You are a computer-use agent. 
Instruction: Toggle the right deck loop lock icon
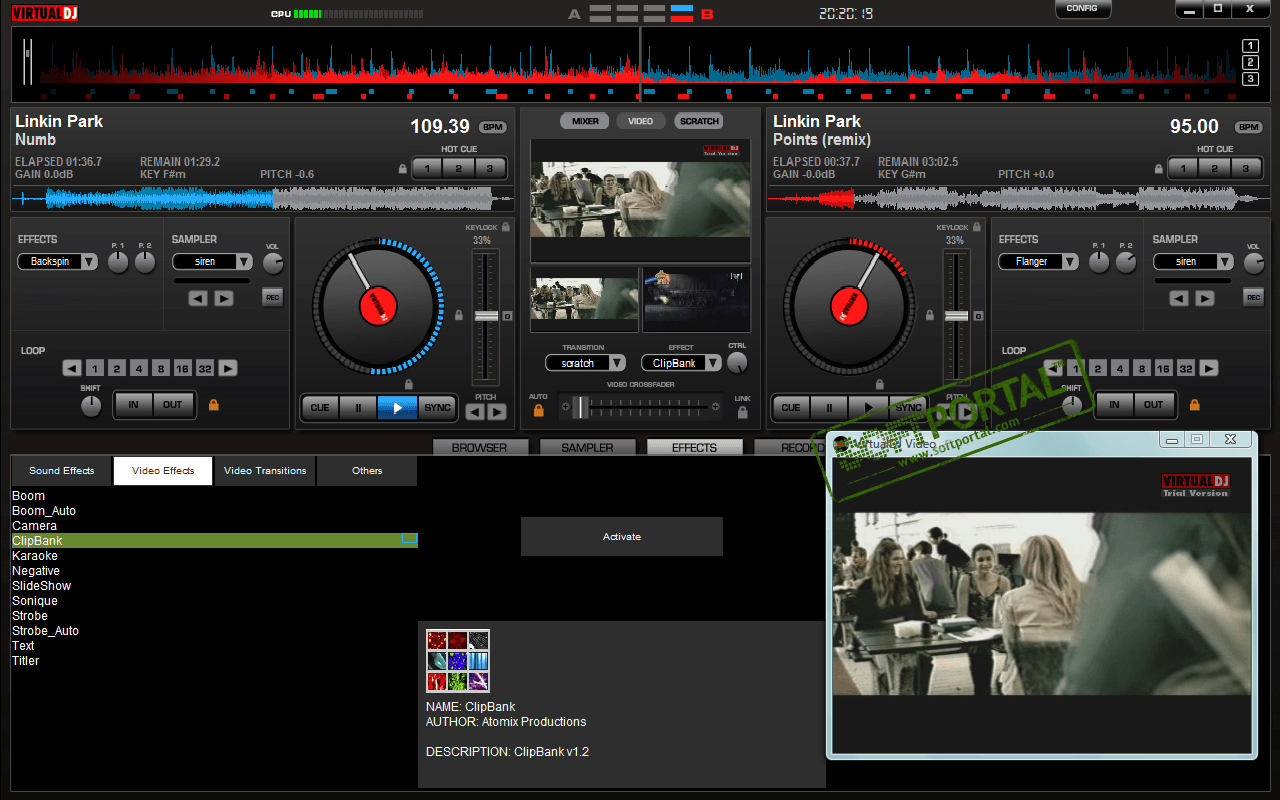pyautogui.click(x=1194, y=405)
